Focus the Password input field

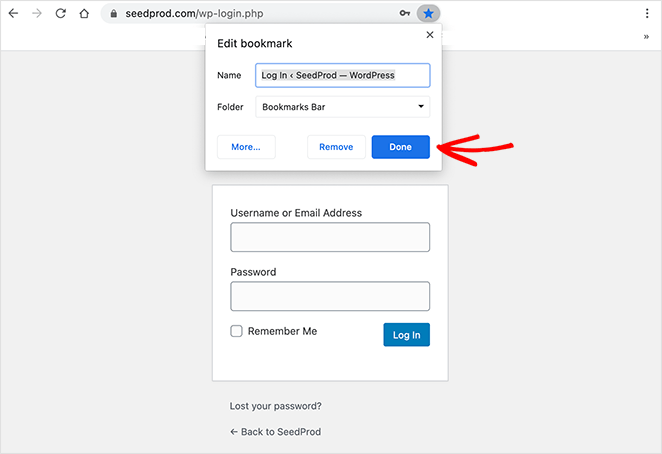coord(330,296)
